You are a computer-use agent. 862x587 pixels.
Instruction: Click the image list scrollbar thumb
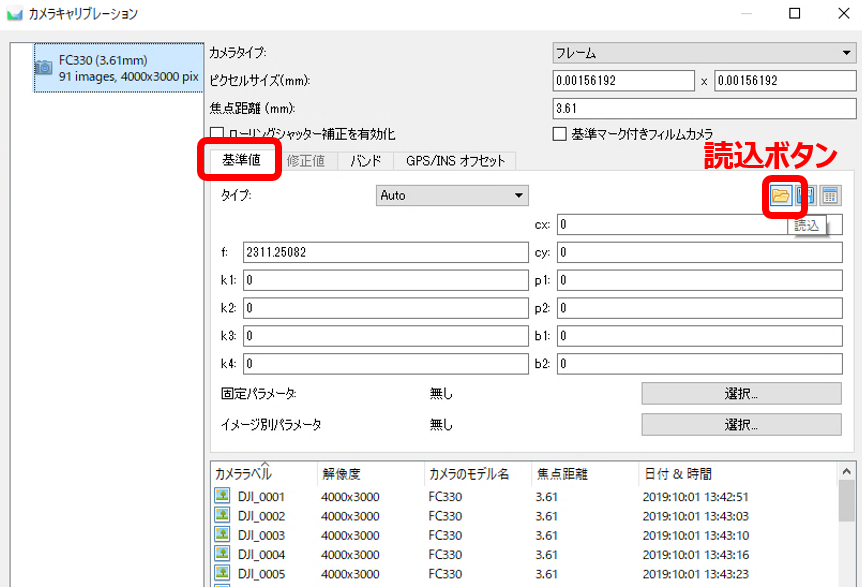click(846, 501)
